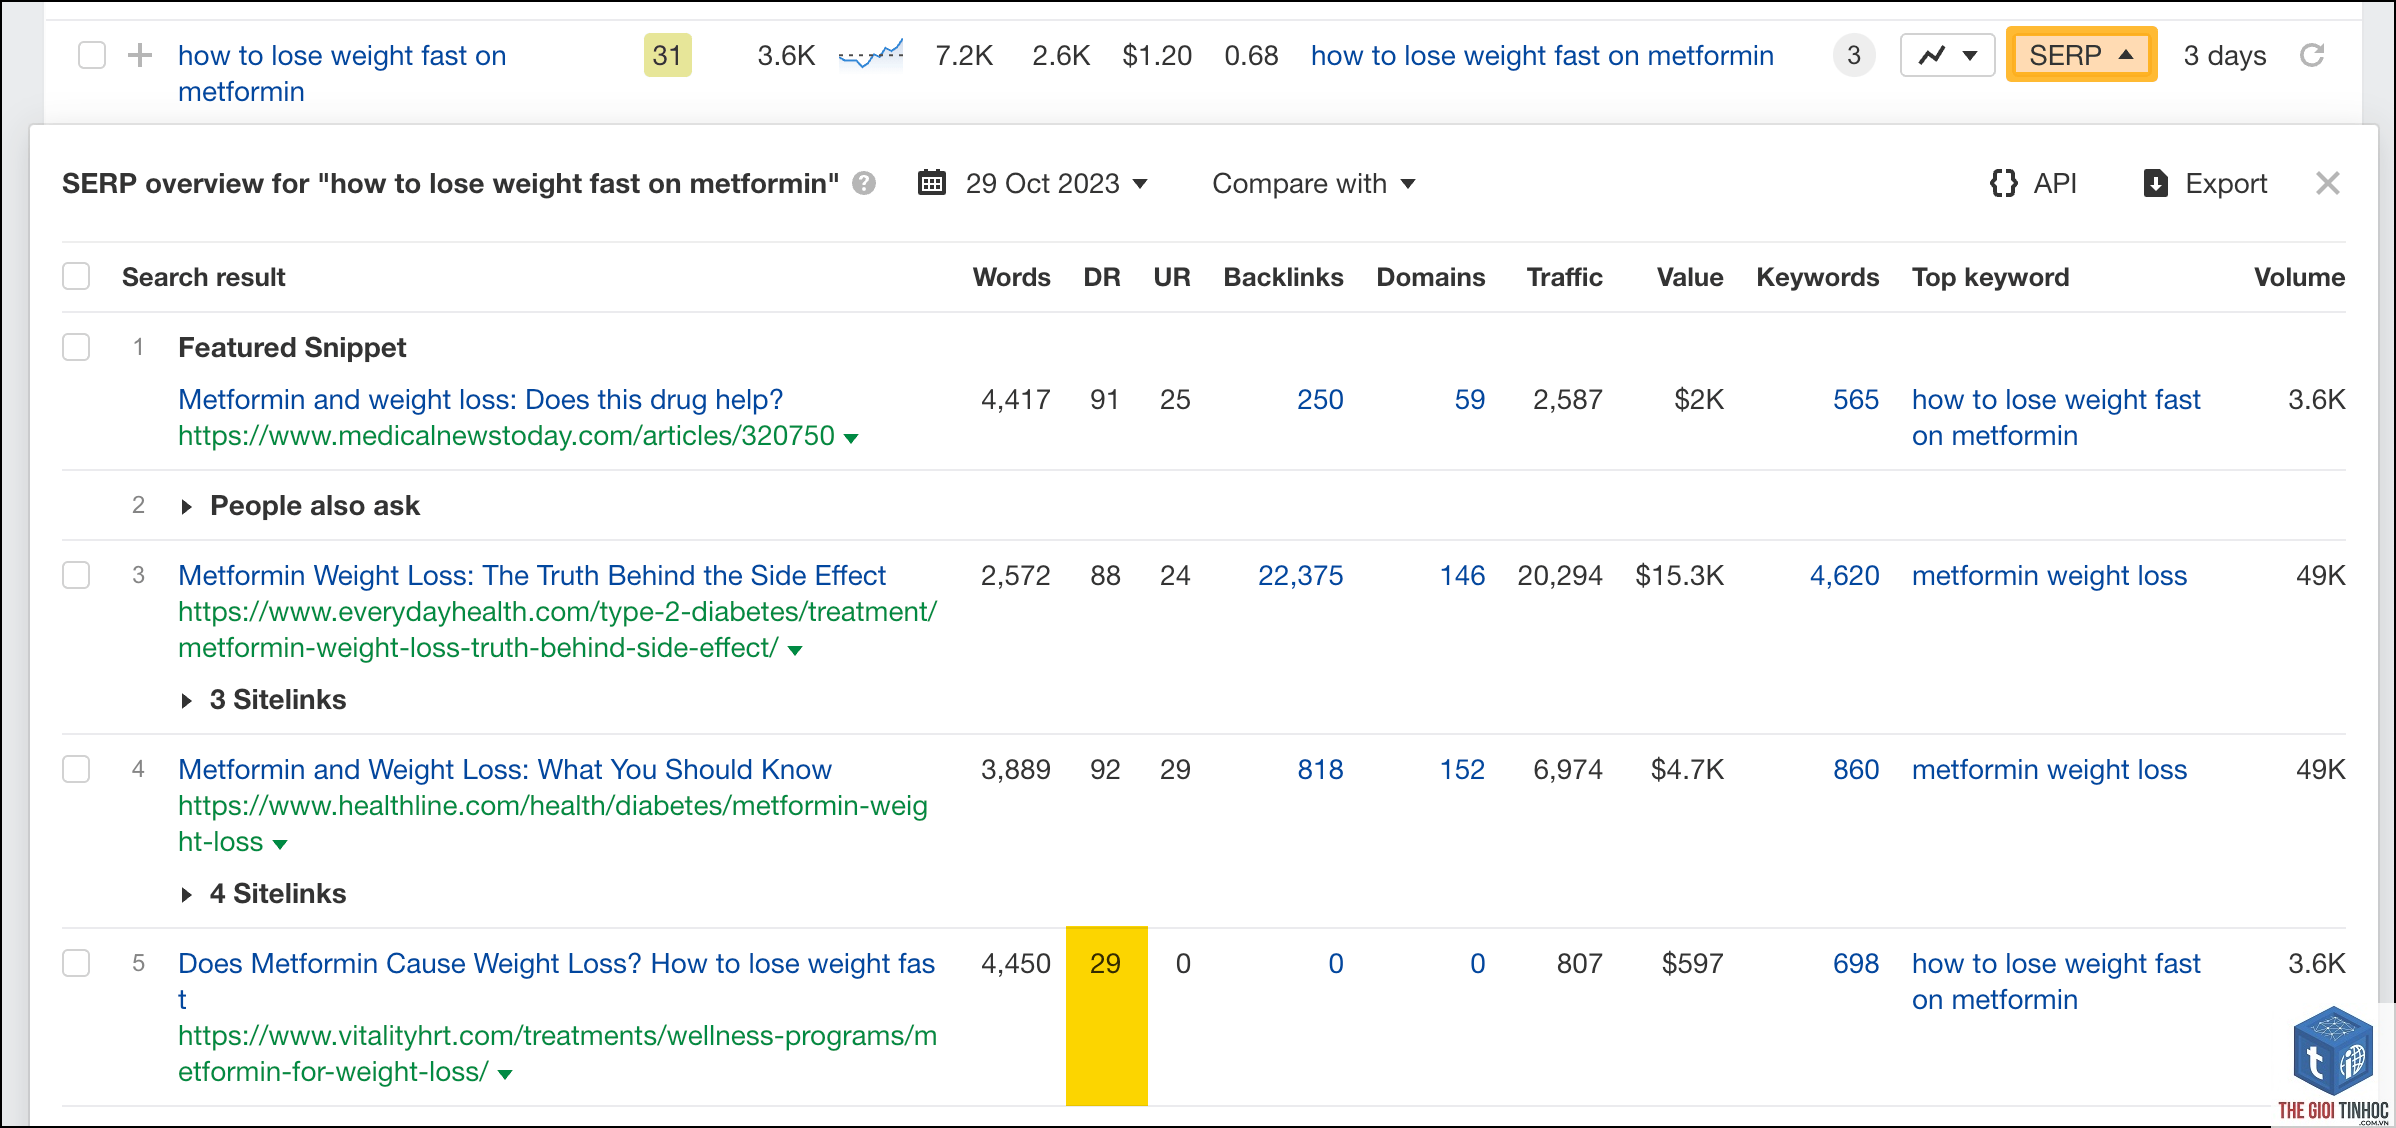Open keywords count 860

coord(1856,769)
